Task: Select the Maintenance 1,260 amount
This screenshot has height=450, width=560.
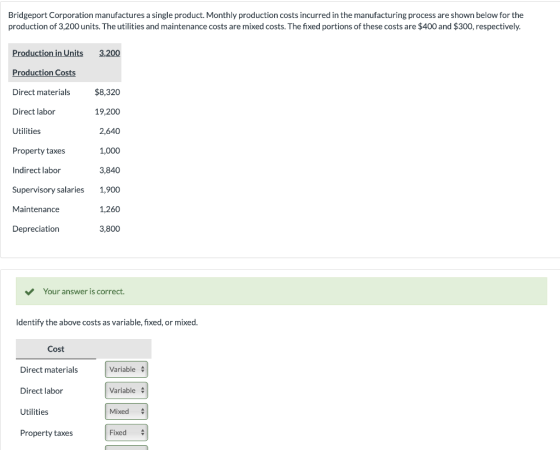Action: point(110,209)
